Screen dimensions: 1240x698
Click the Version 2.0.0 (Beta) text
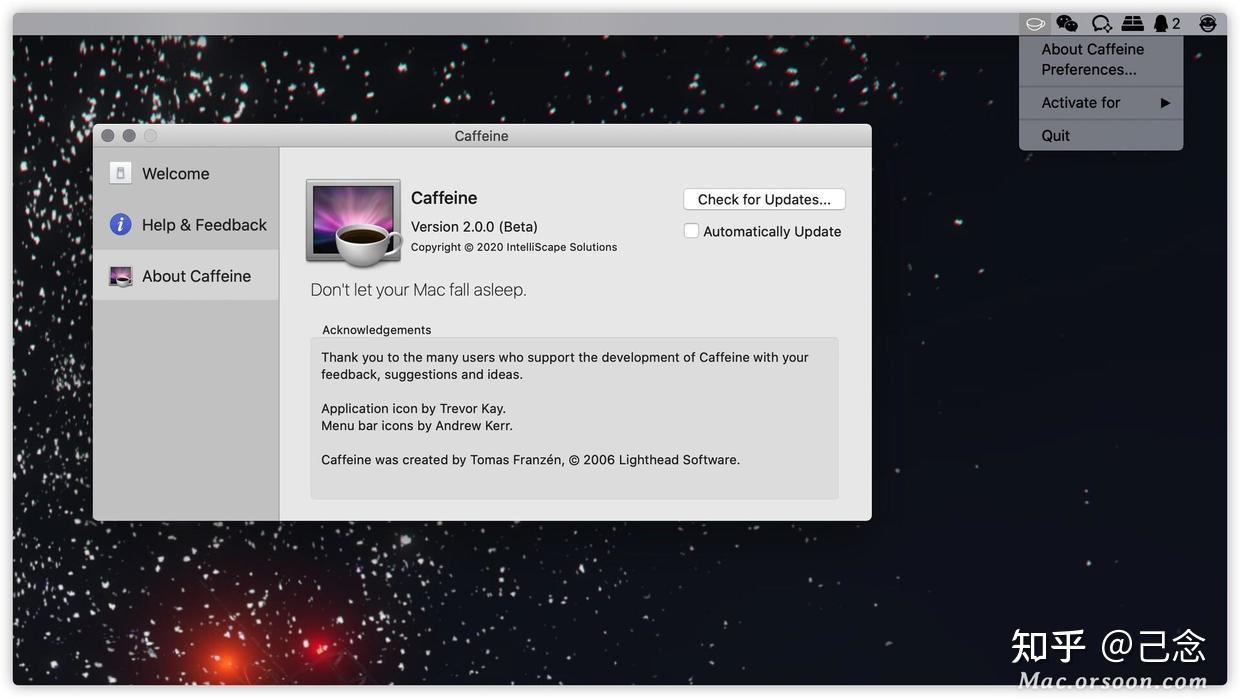tap(474, 227)
